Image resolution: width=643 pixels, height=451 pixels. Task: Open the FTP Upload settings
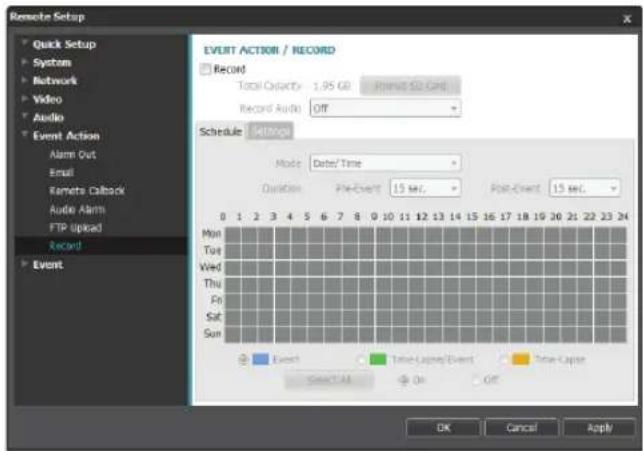coord(75,228)
